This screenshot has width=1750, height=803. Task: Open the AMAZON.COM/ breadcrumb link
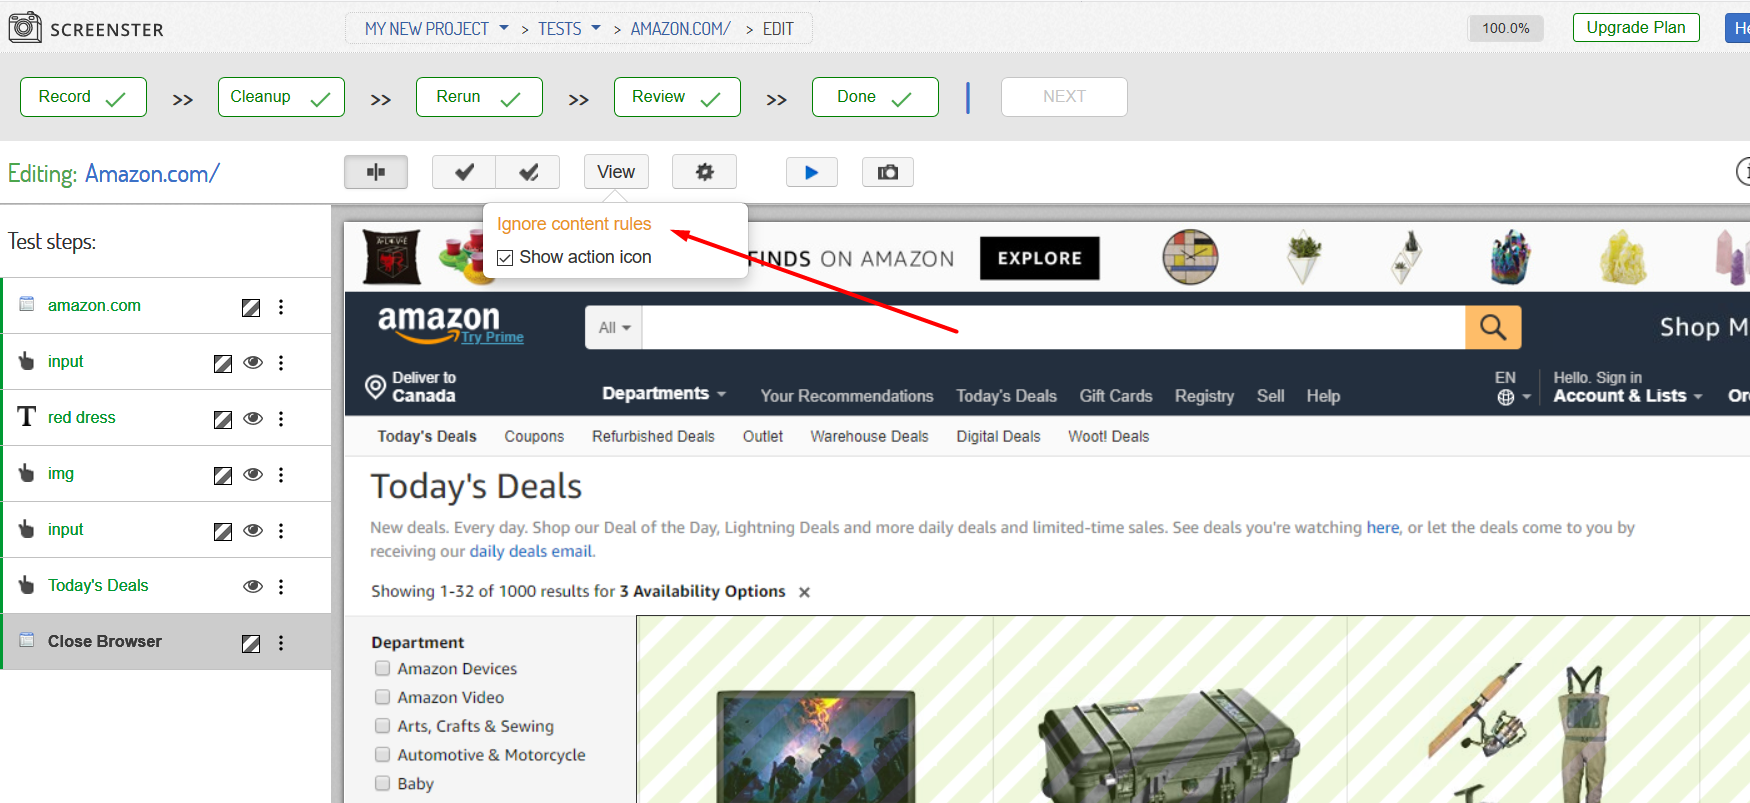[x=680, y=29]
